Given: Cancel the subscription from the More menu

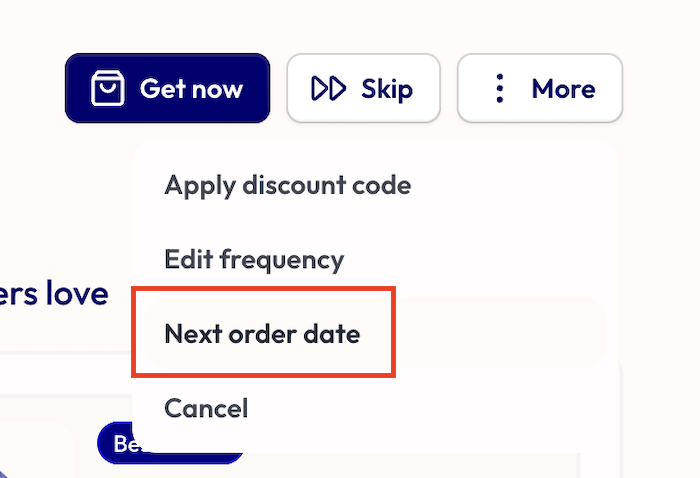Looking at the screenshot, I should coord(206,408).
